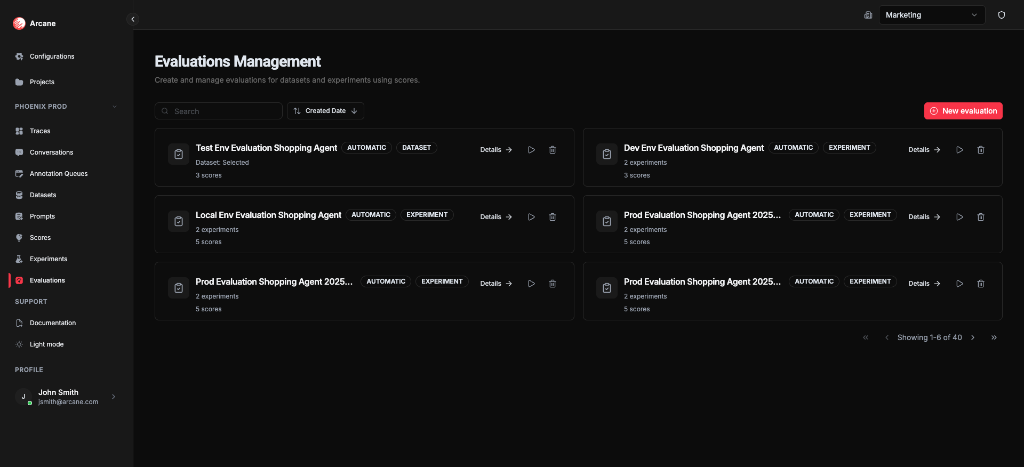This screenshot has height=467, width=1024.
Task: Expand the John Smith profile menu
Action: [x=113, y=397]
